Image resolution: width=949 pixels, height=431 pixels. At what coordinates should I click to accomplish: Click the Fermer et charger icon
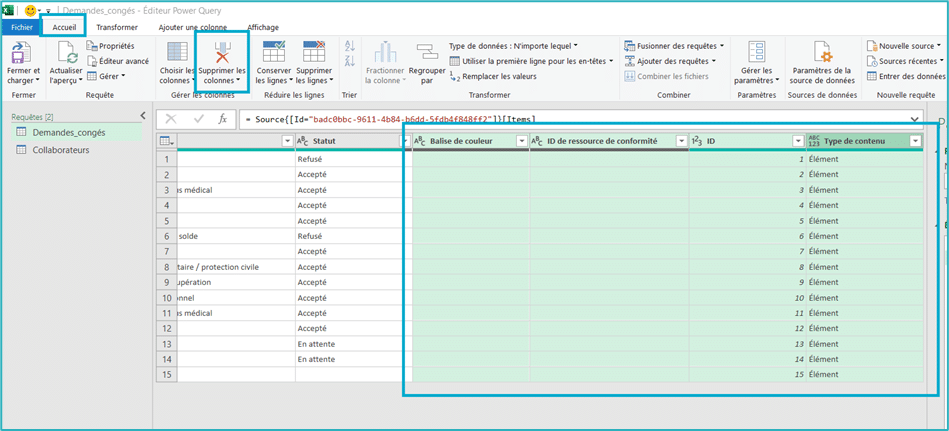pos(23,54)
